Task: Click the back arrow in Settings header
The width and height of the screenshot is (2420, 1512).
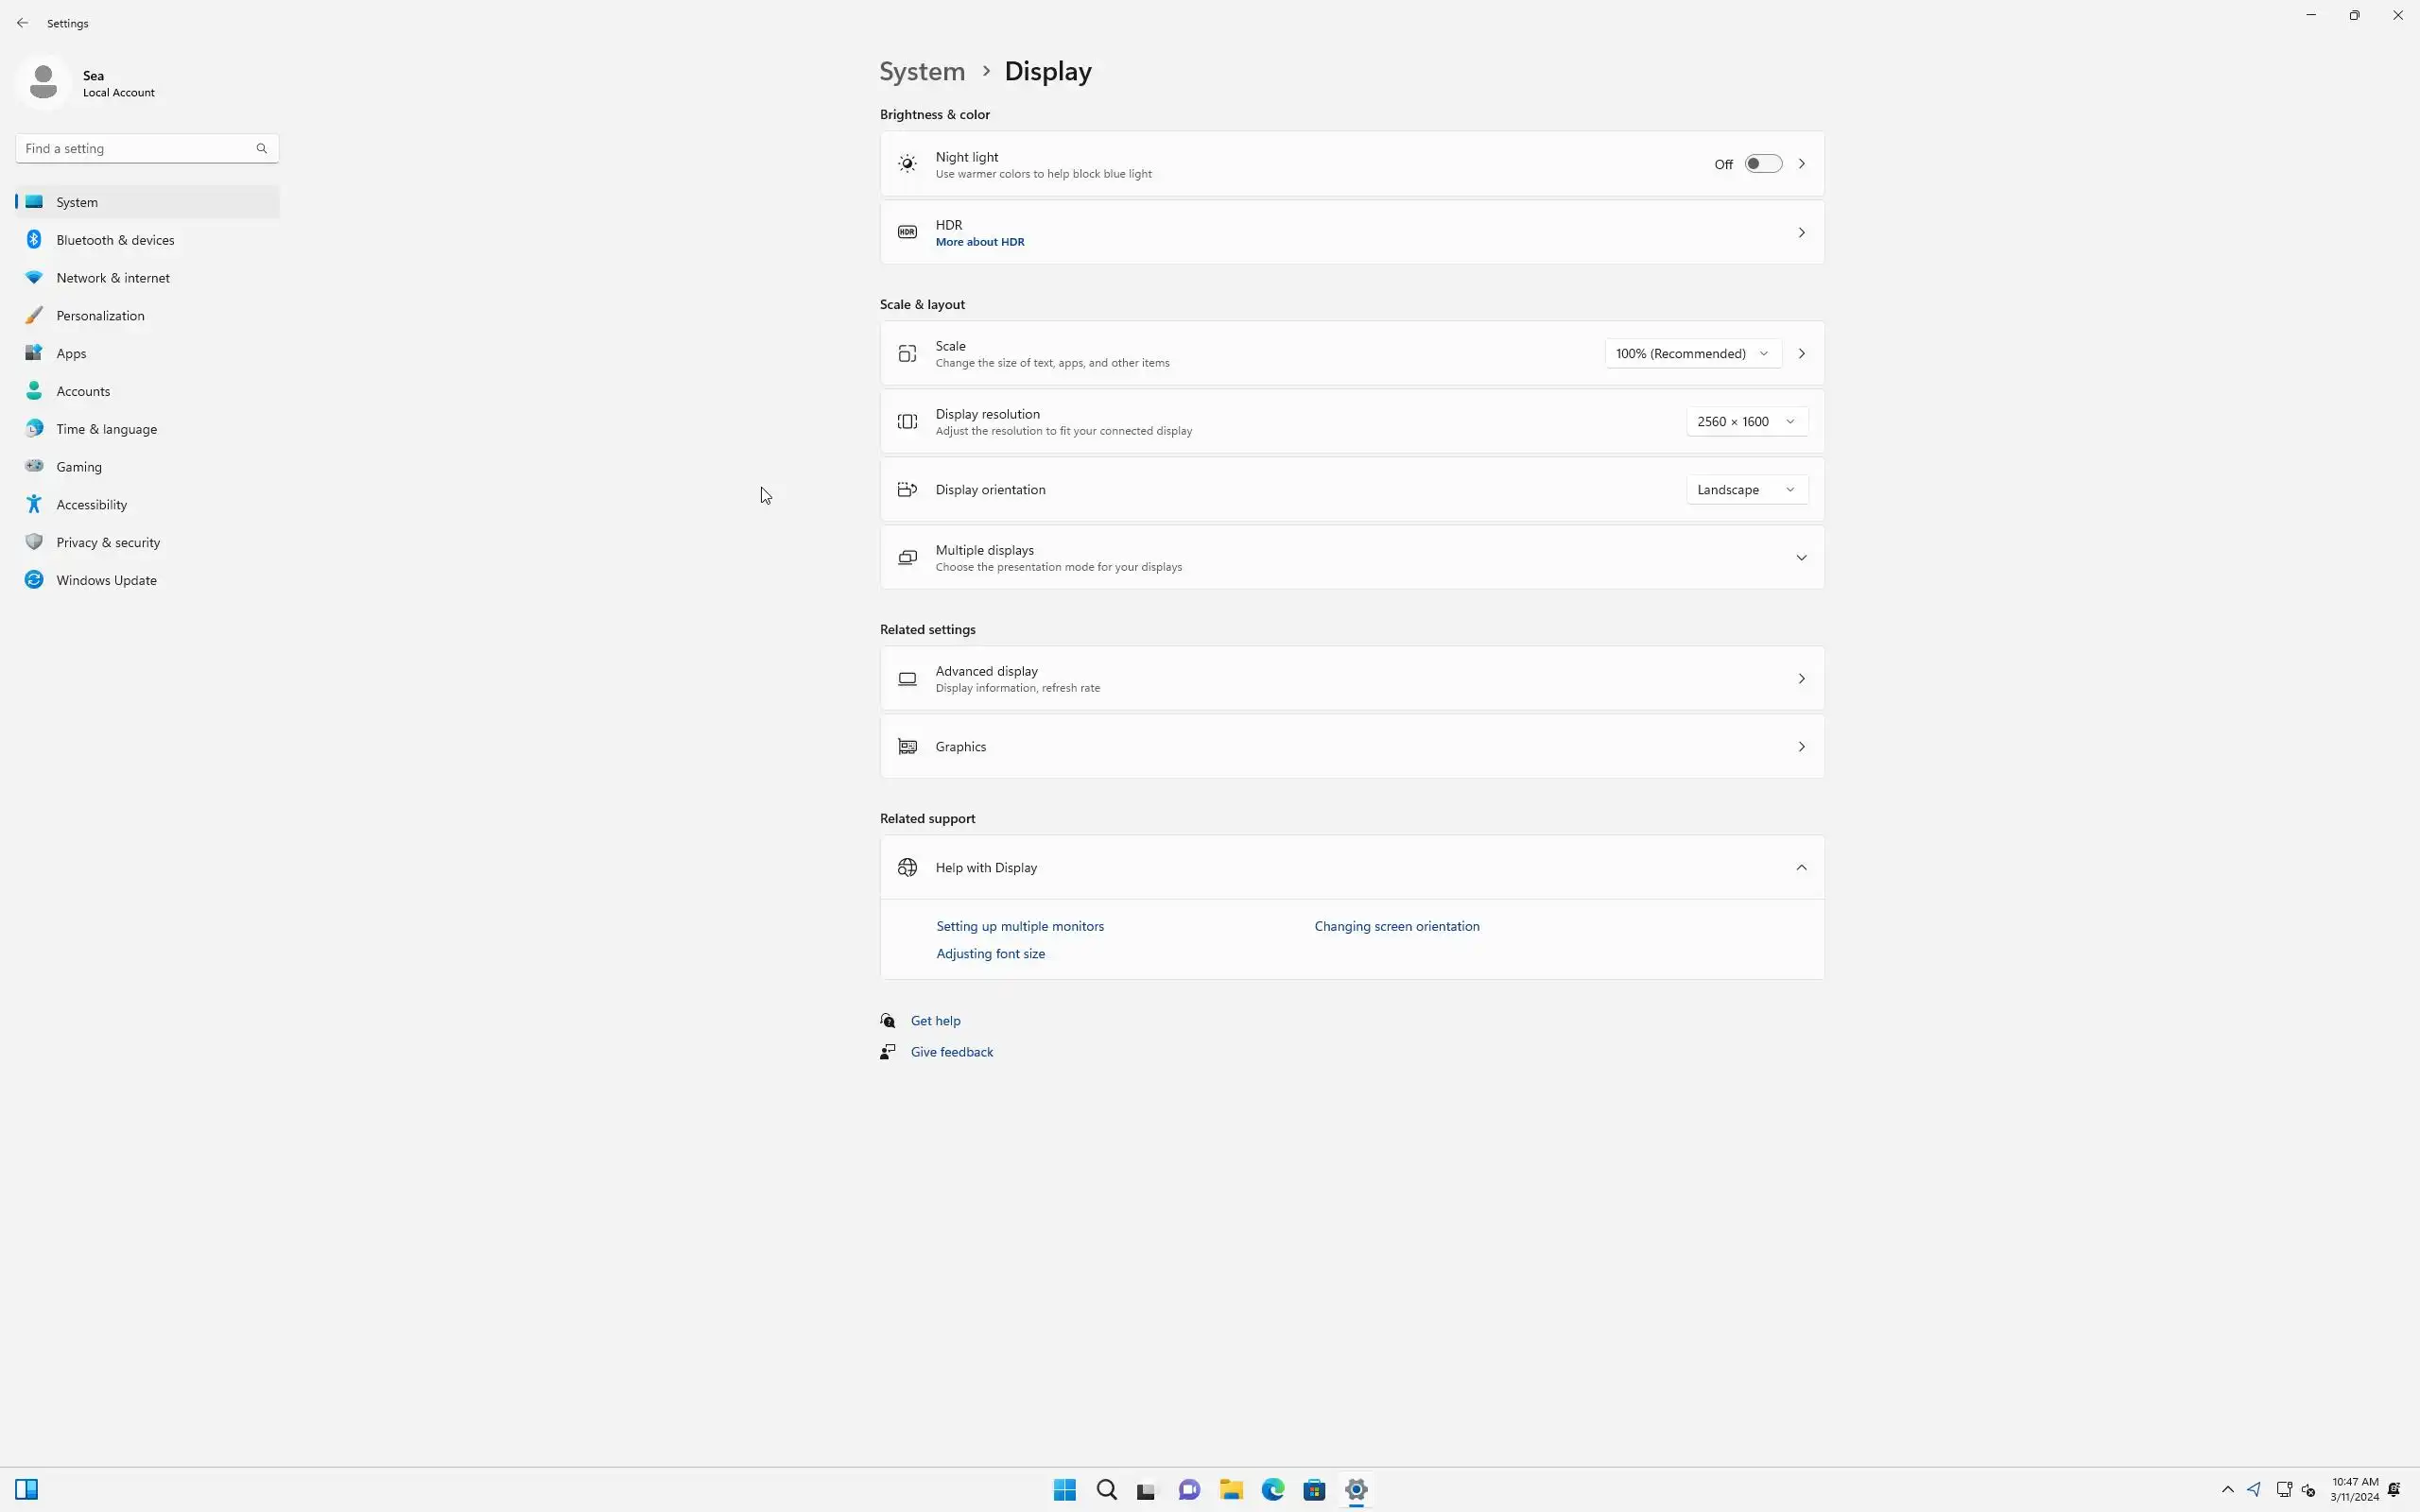Action: pyautogui.click(x=22, y=23)
